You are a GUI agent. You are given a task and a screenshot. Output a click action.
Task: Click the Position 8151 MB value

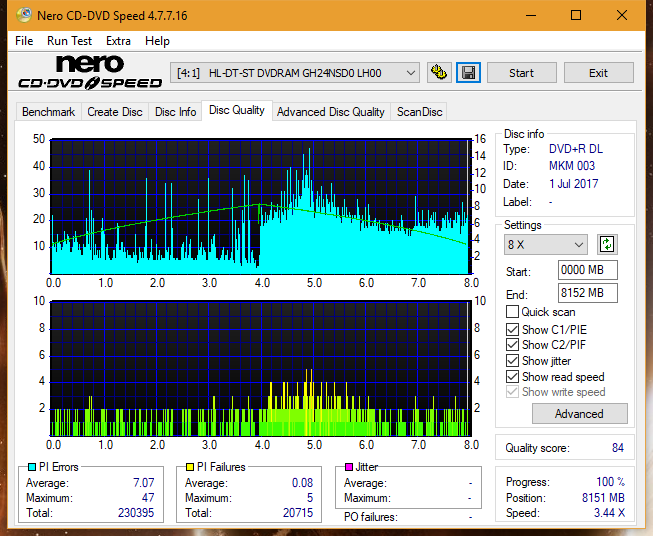tap(603, 497)
